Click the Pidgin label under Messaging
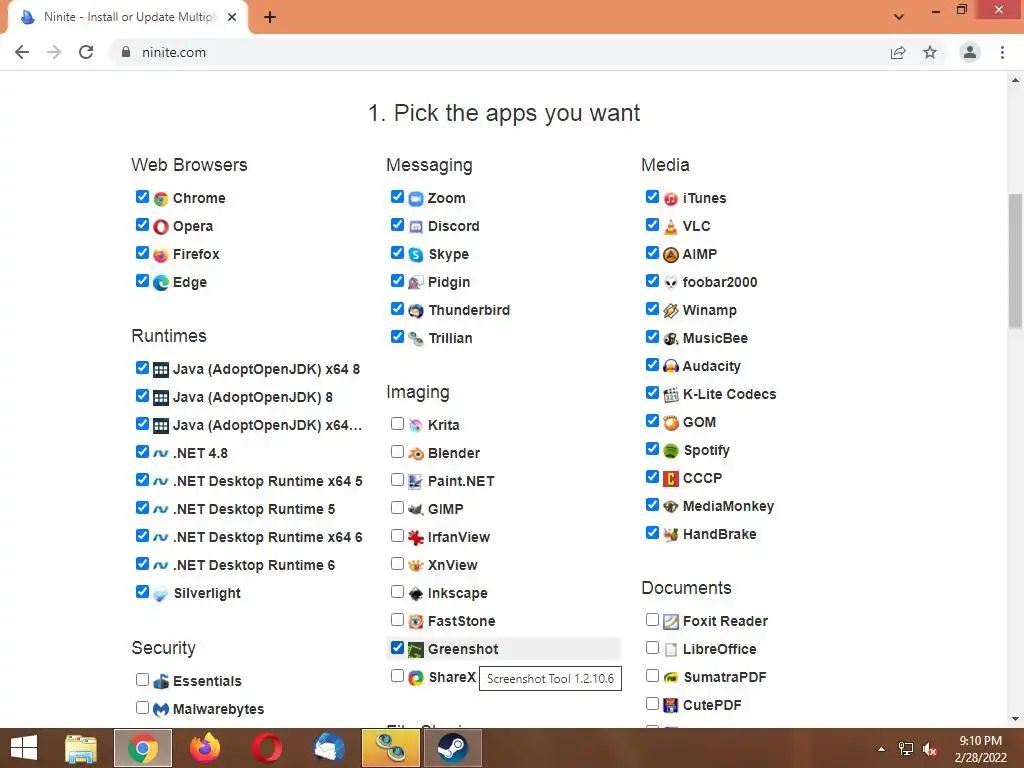Viewport: 1024px width, 768px height. [449, 282]
